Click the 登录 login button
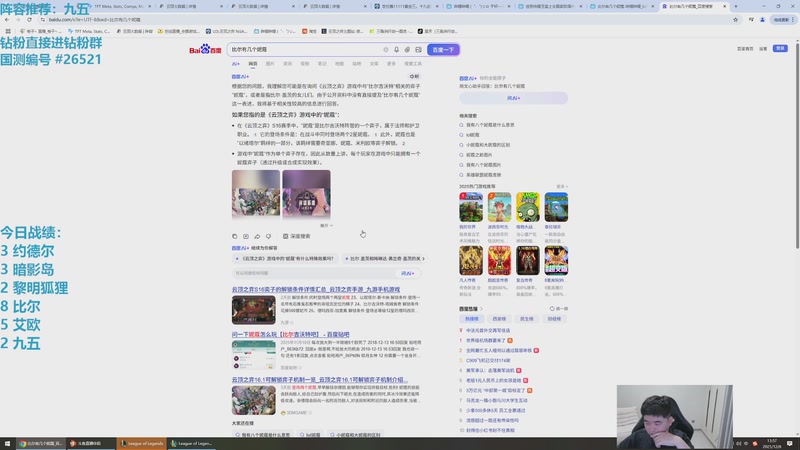 780,48
